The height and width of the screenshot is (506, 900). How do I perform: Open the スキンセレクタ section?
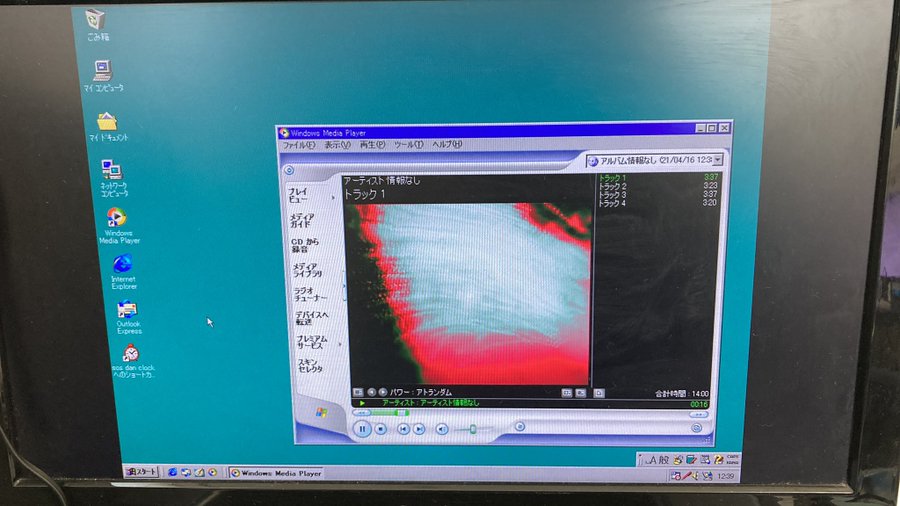(311, 365)
